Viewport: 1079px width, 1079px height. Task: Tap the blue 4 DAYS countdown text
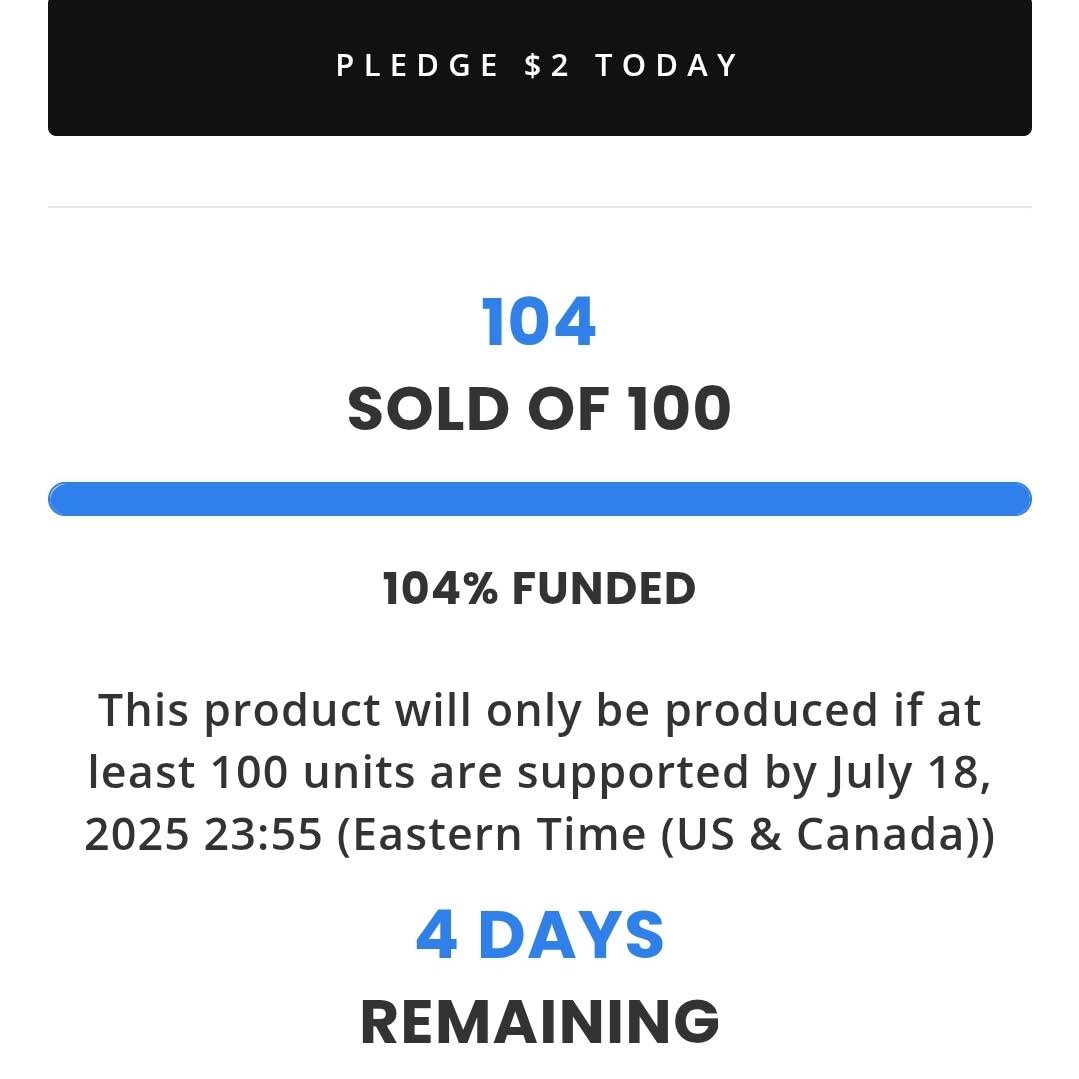pyautogui.click(x=539, y=936)
